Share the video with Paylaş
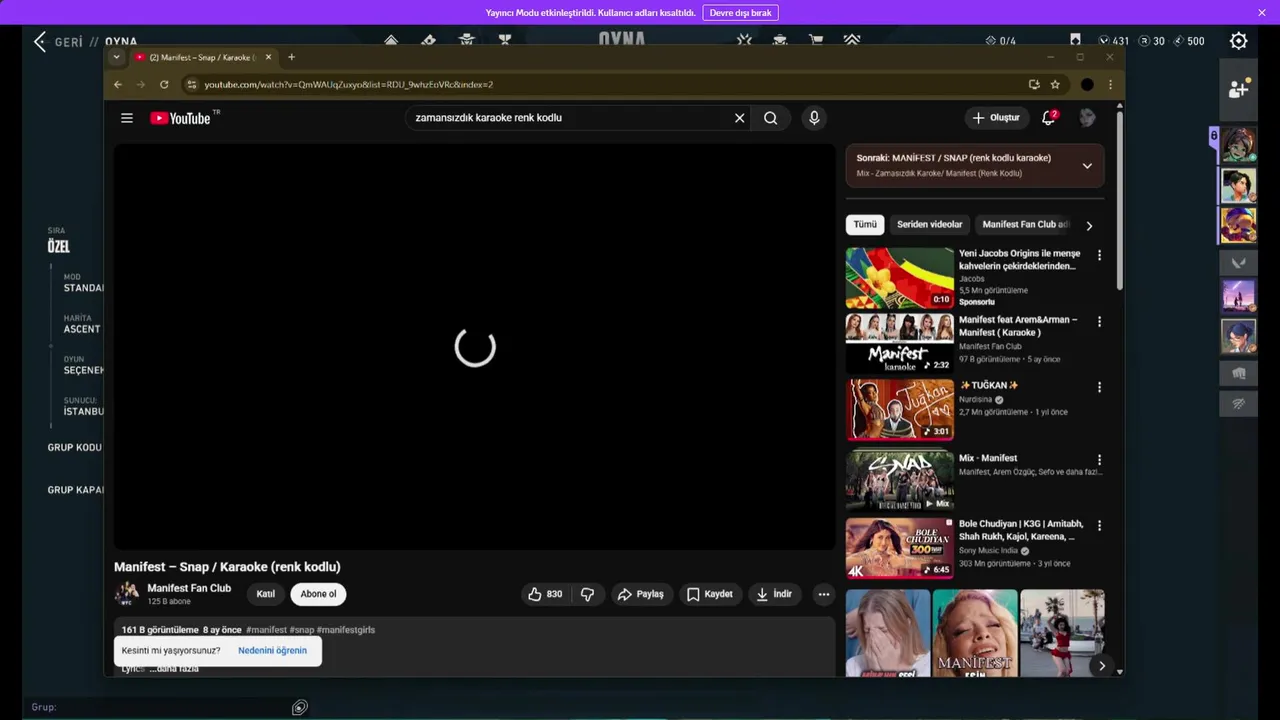 coord(641,594)
